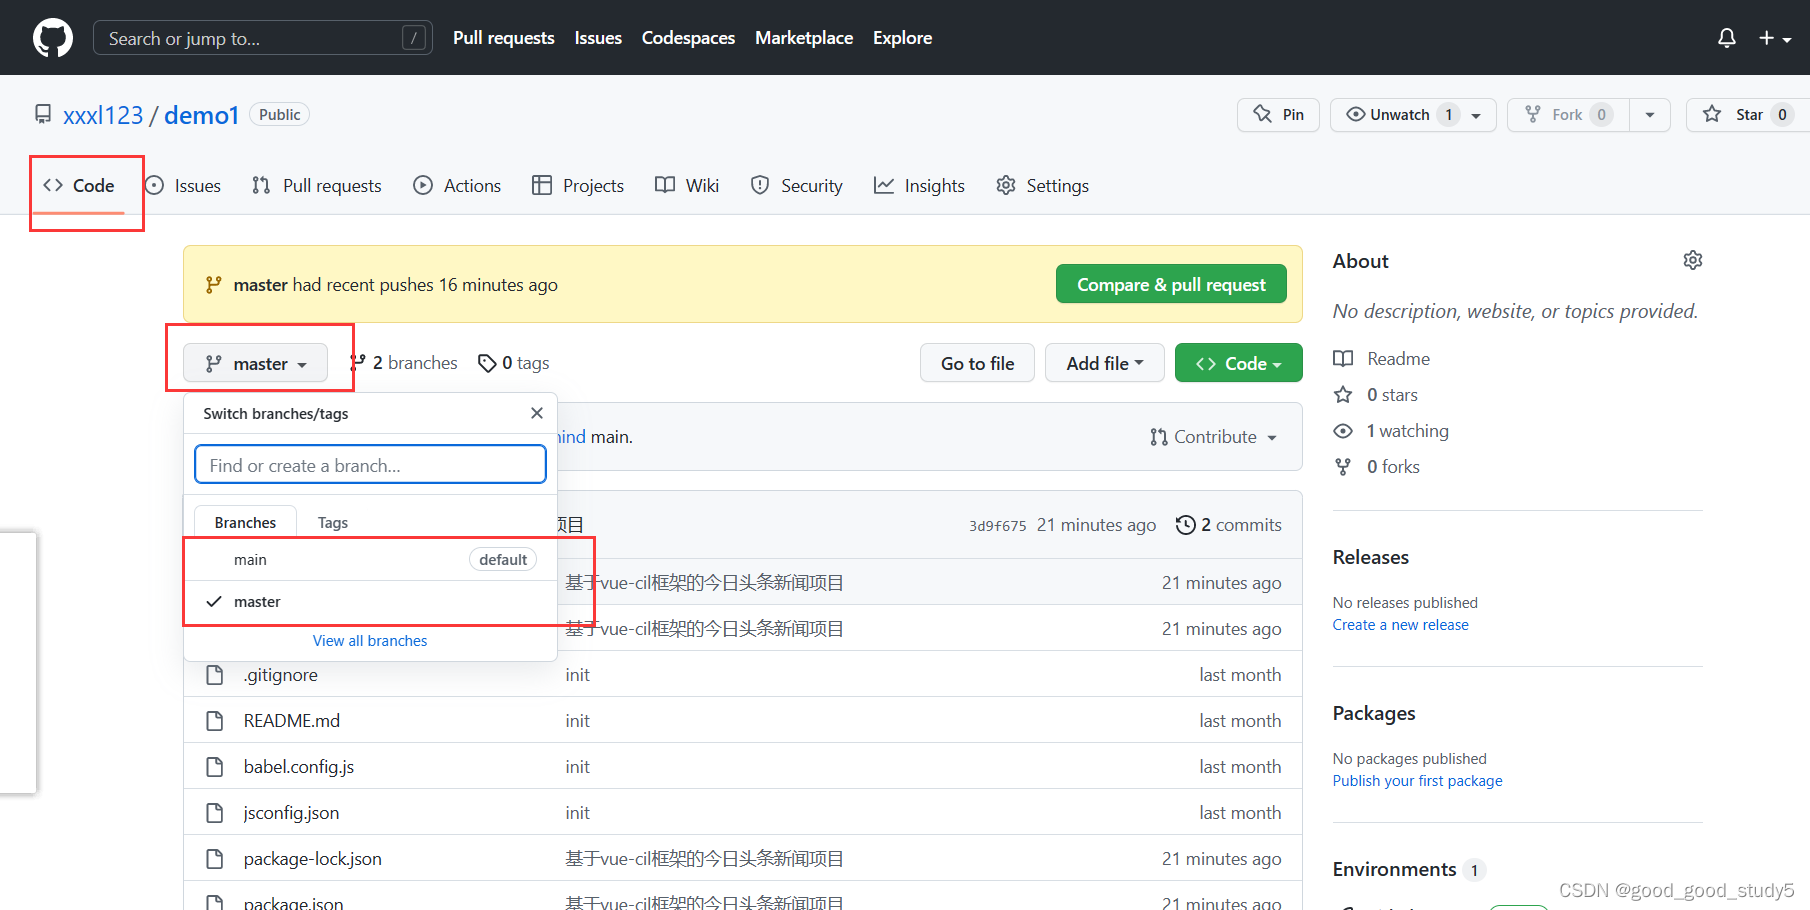
Task: Switch to the Projects tab
Action: pos(578,186)
